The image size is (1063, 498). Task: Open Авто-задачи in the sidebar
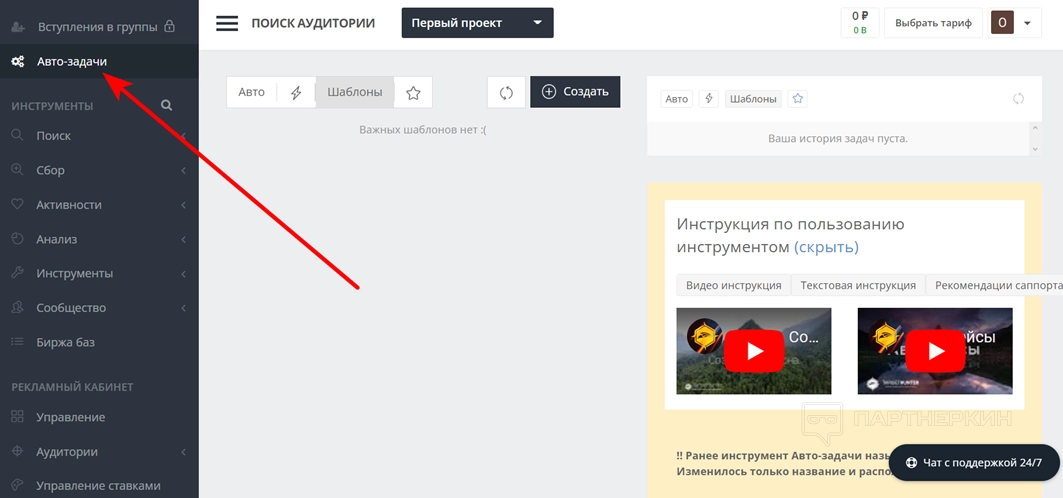coord(72,62)
